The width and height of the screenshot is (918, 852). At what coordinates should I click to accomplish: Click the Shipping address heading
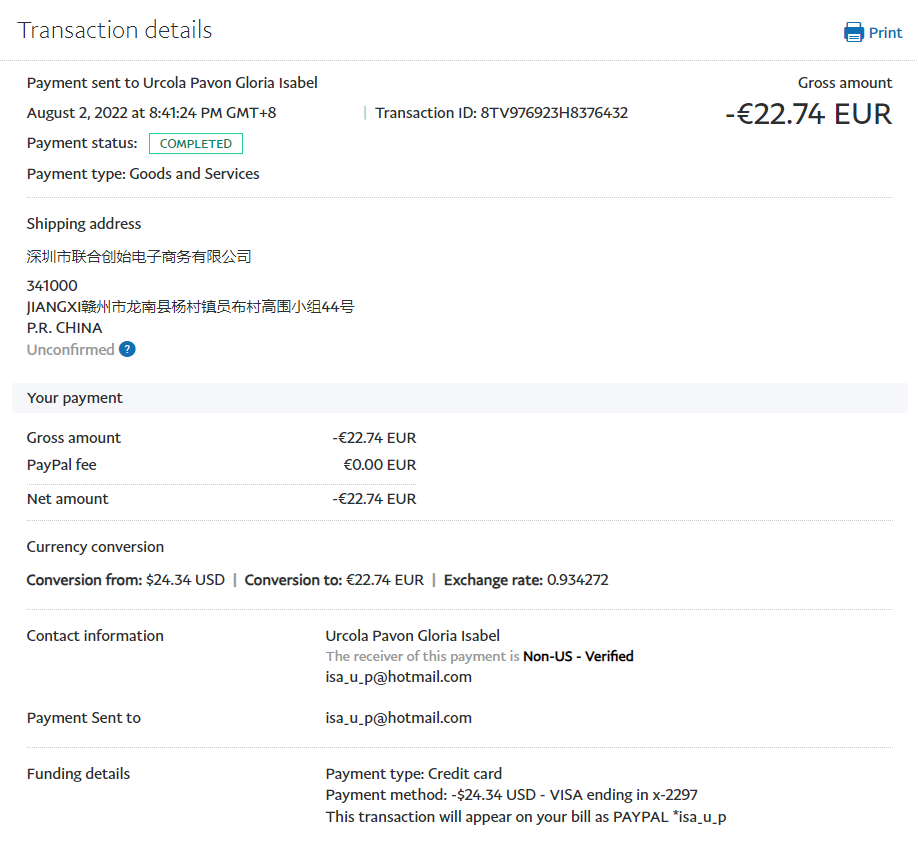(x=84, y=224)
